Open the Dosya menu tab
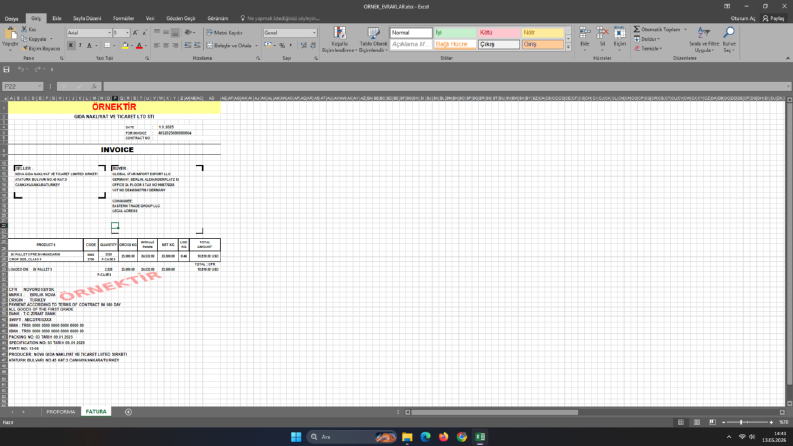The height and width of the screenshot is (446, 793). [x=11, y=18]
